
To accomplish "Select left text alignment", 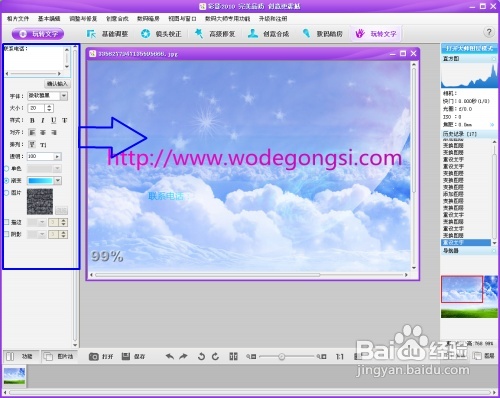I will [32, 132].
